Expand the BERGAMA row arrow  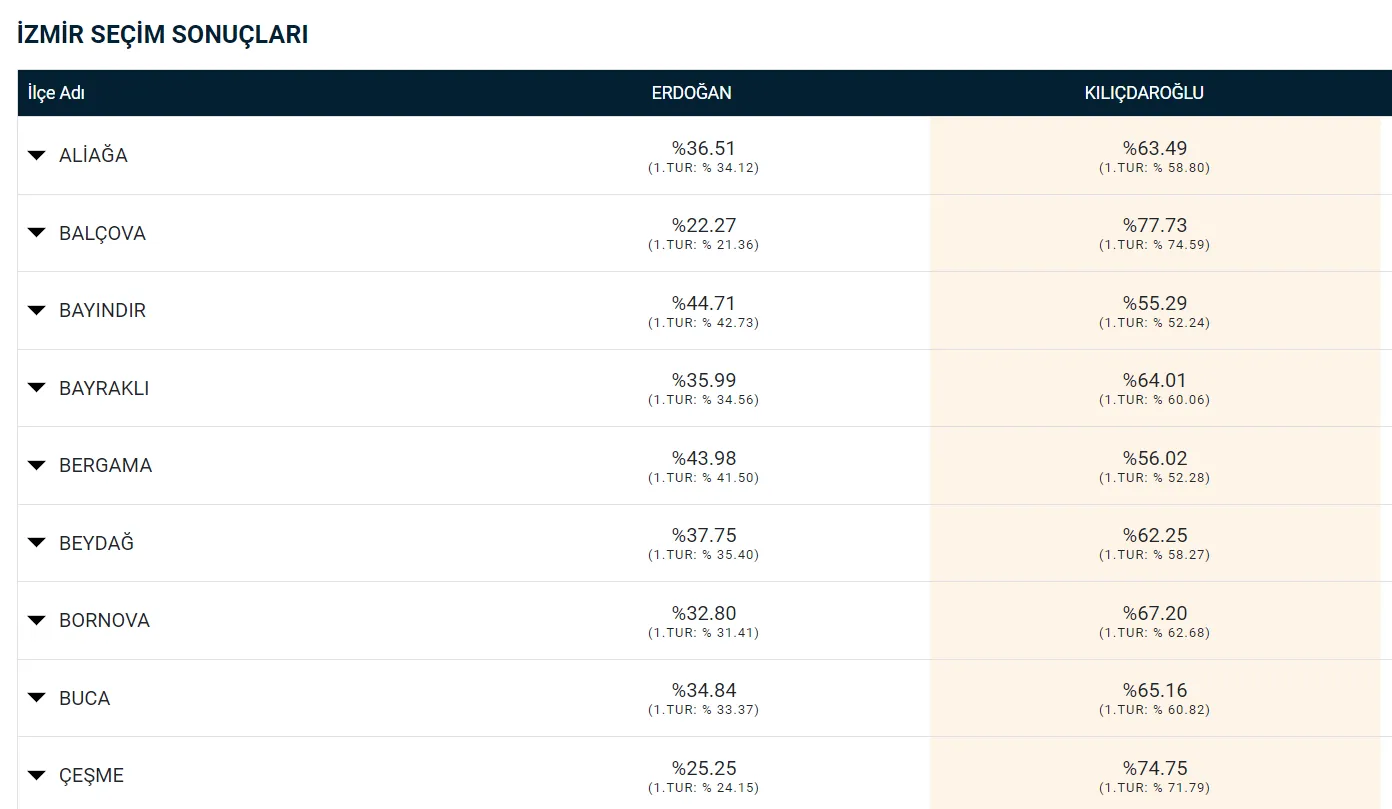[x=37, y=465]
